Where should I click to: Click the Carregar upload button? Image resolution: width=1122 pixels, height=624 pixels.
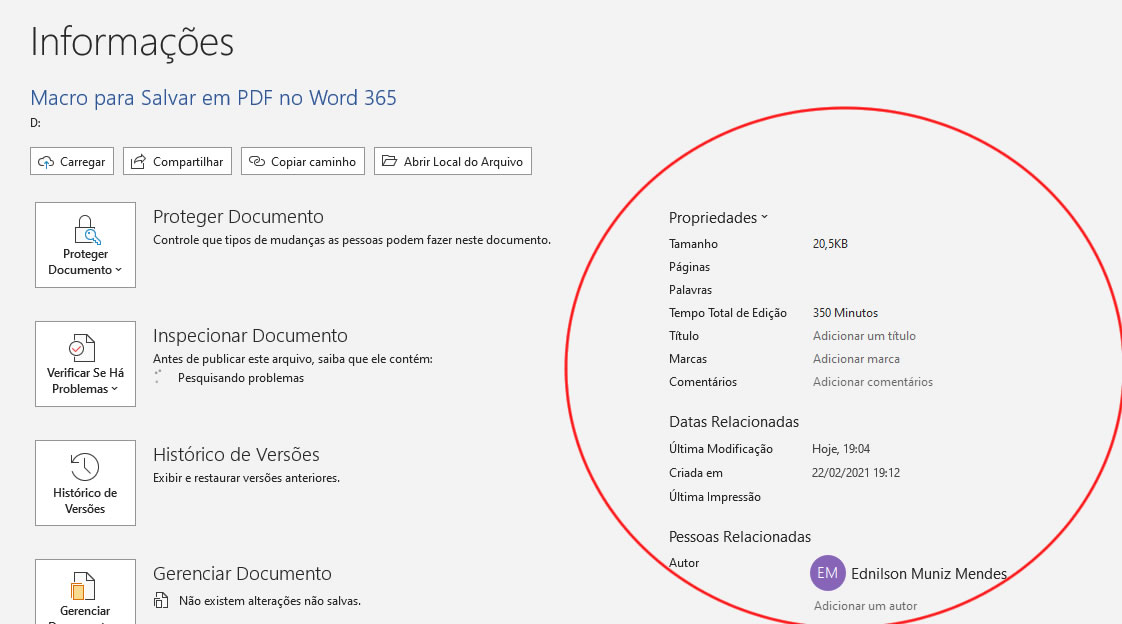tap(72, 161)
